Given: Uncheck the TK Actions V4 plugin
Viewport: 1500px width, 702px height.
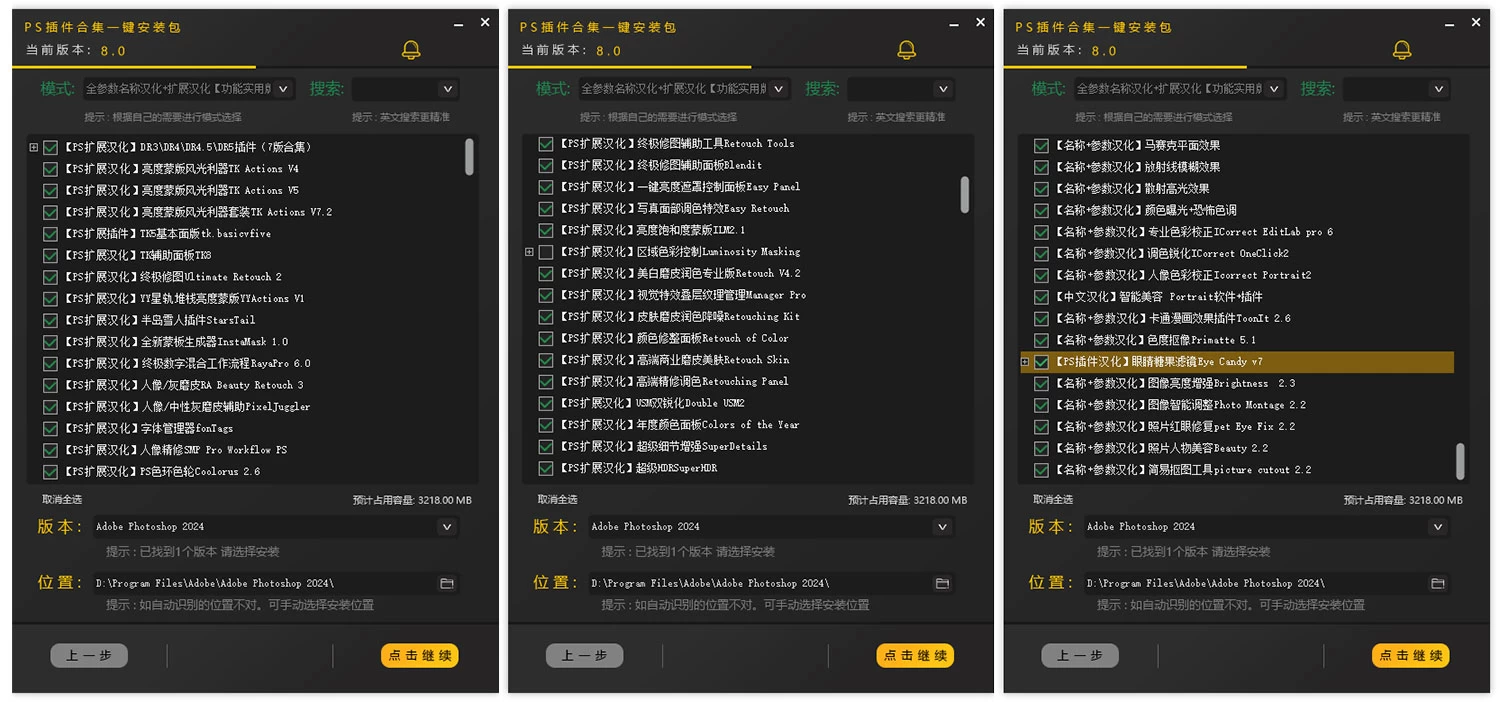Looking at the screenshot, I should (x=48, y=169).
